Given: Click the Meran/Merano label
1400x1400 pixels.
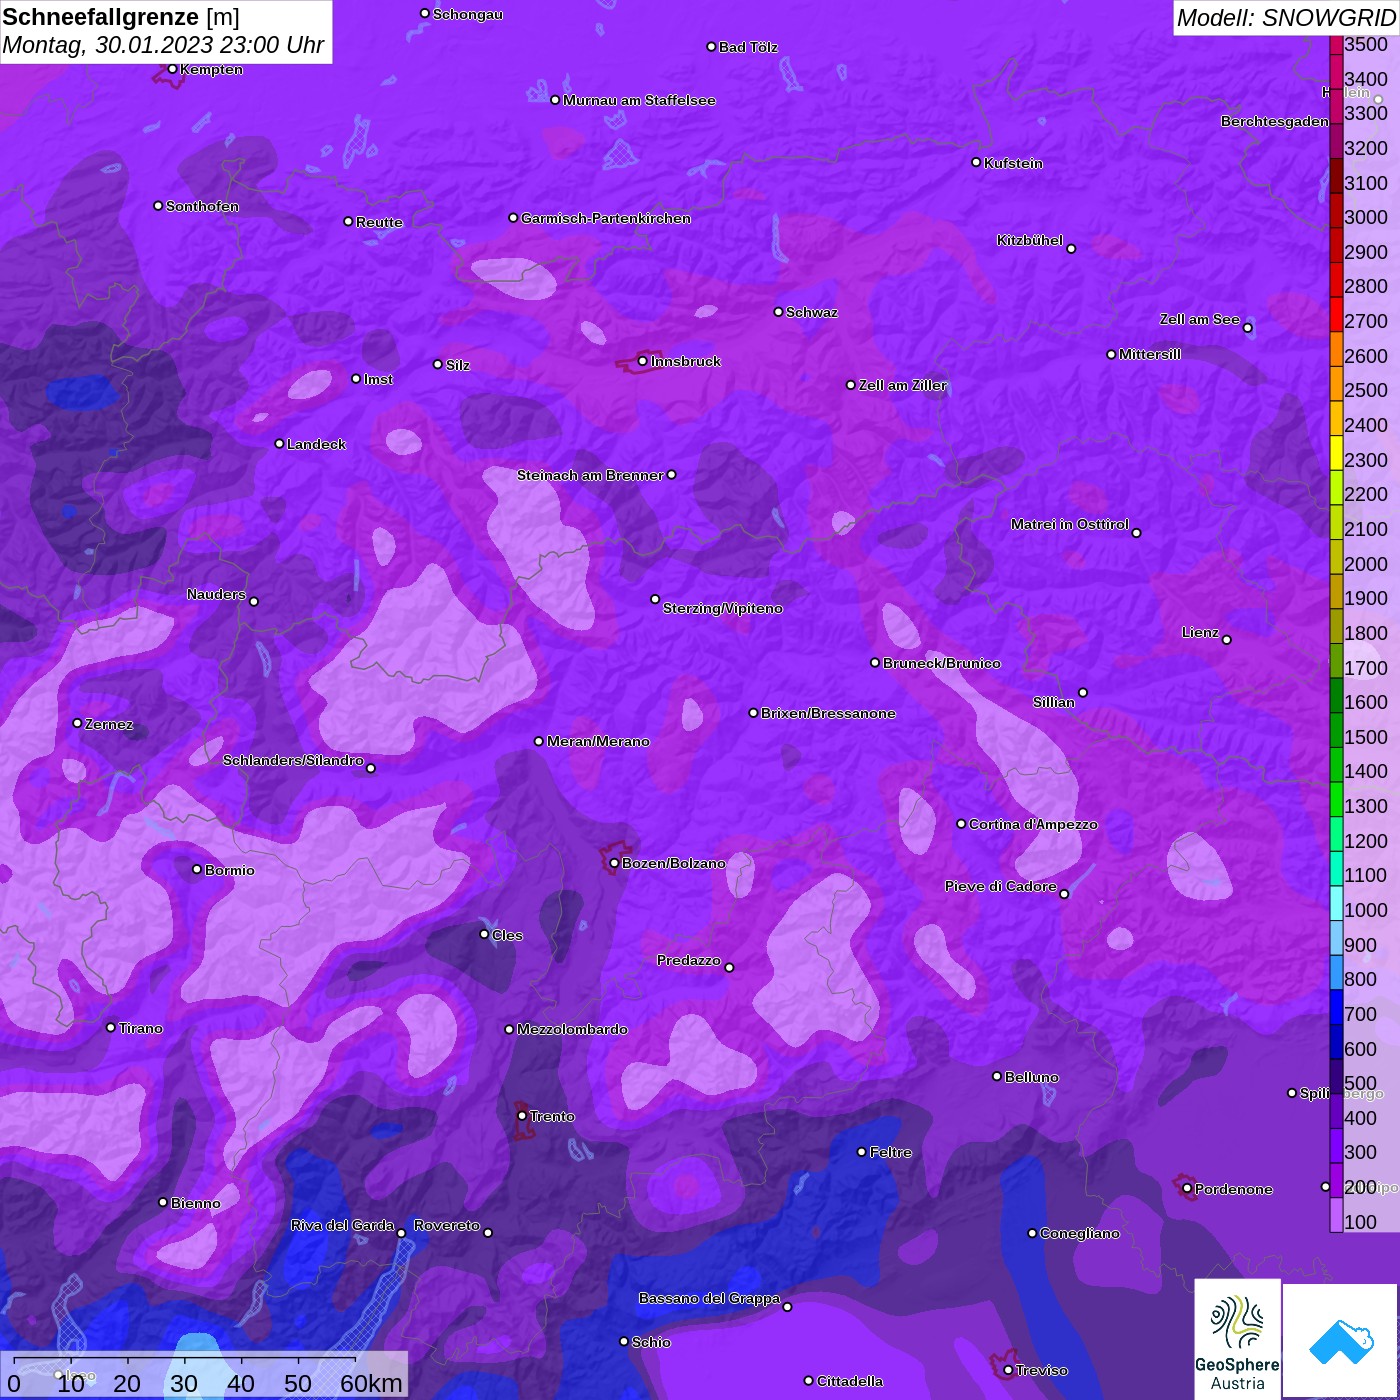Looking at the screenshot, I should click(x=598, y=741).
